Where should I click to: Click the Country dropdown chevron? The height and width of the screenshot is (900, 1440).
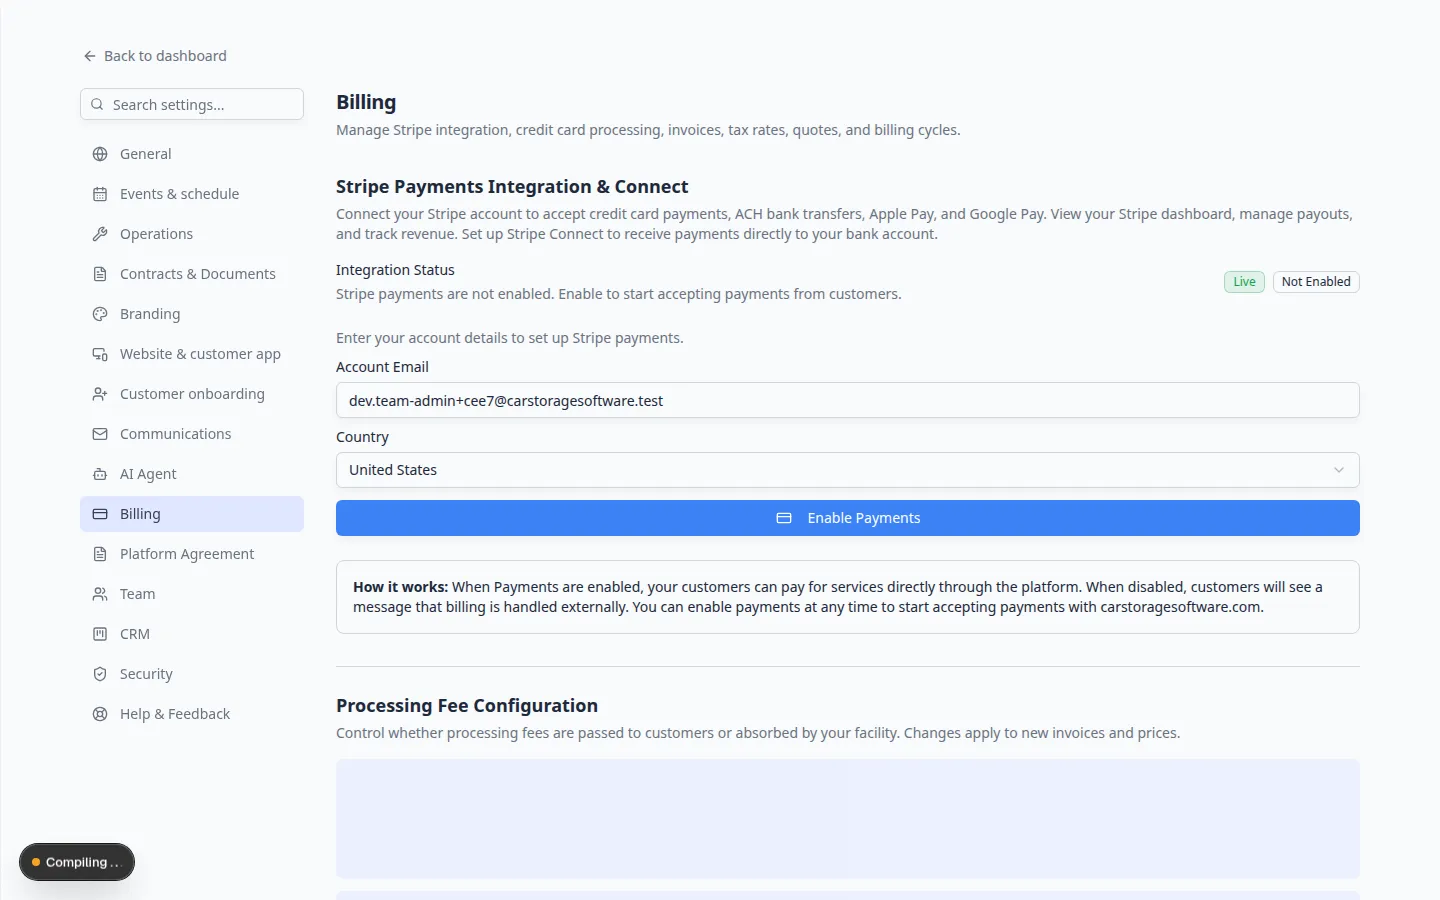click(1339, 470)
